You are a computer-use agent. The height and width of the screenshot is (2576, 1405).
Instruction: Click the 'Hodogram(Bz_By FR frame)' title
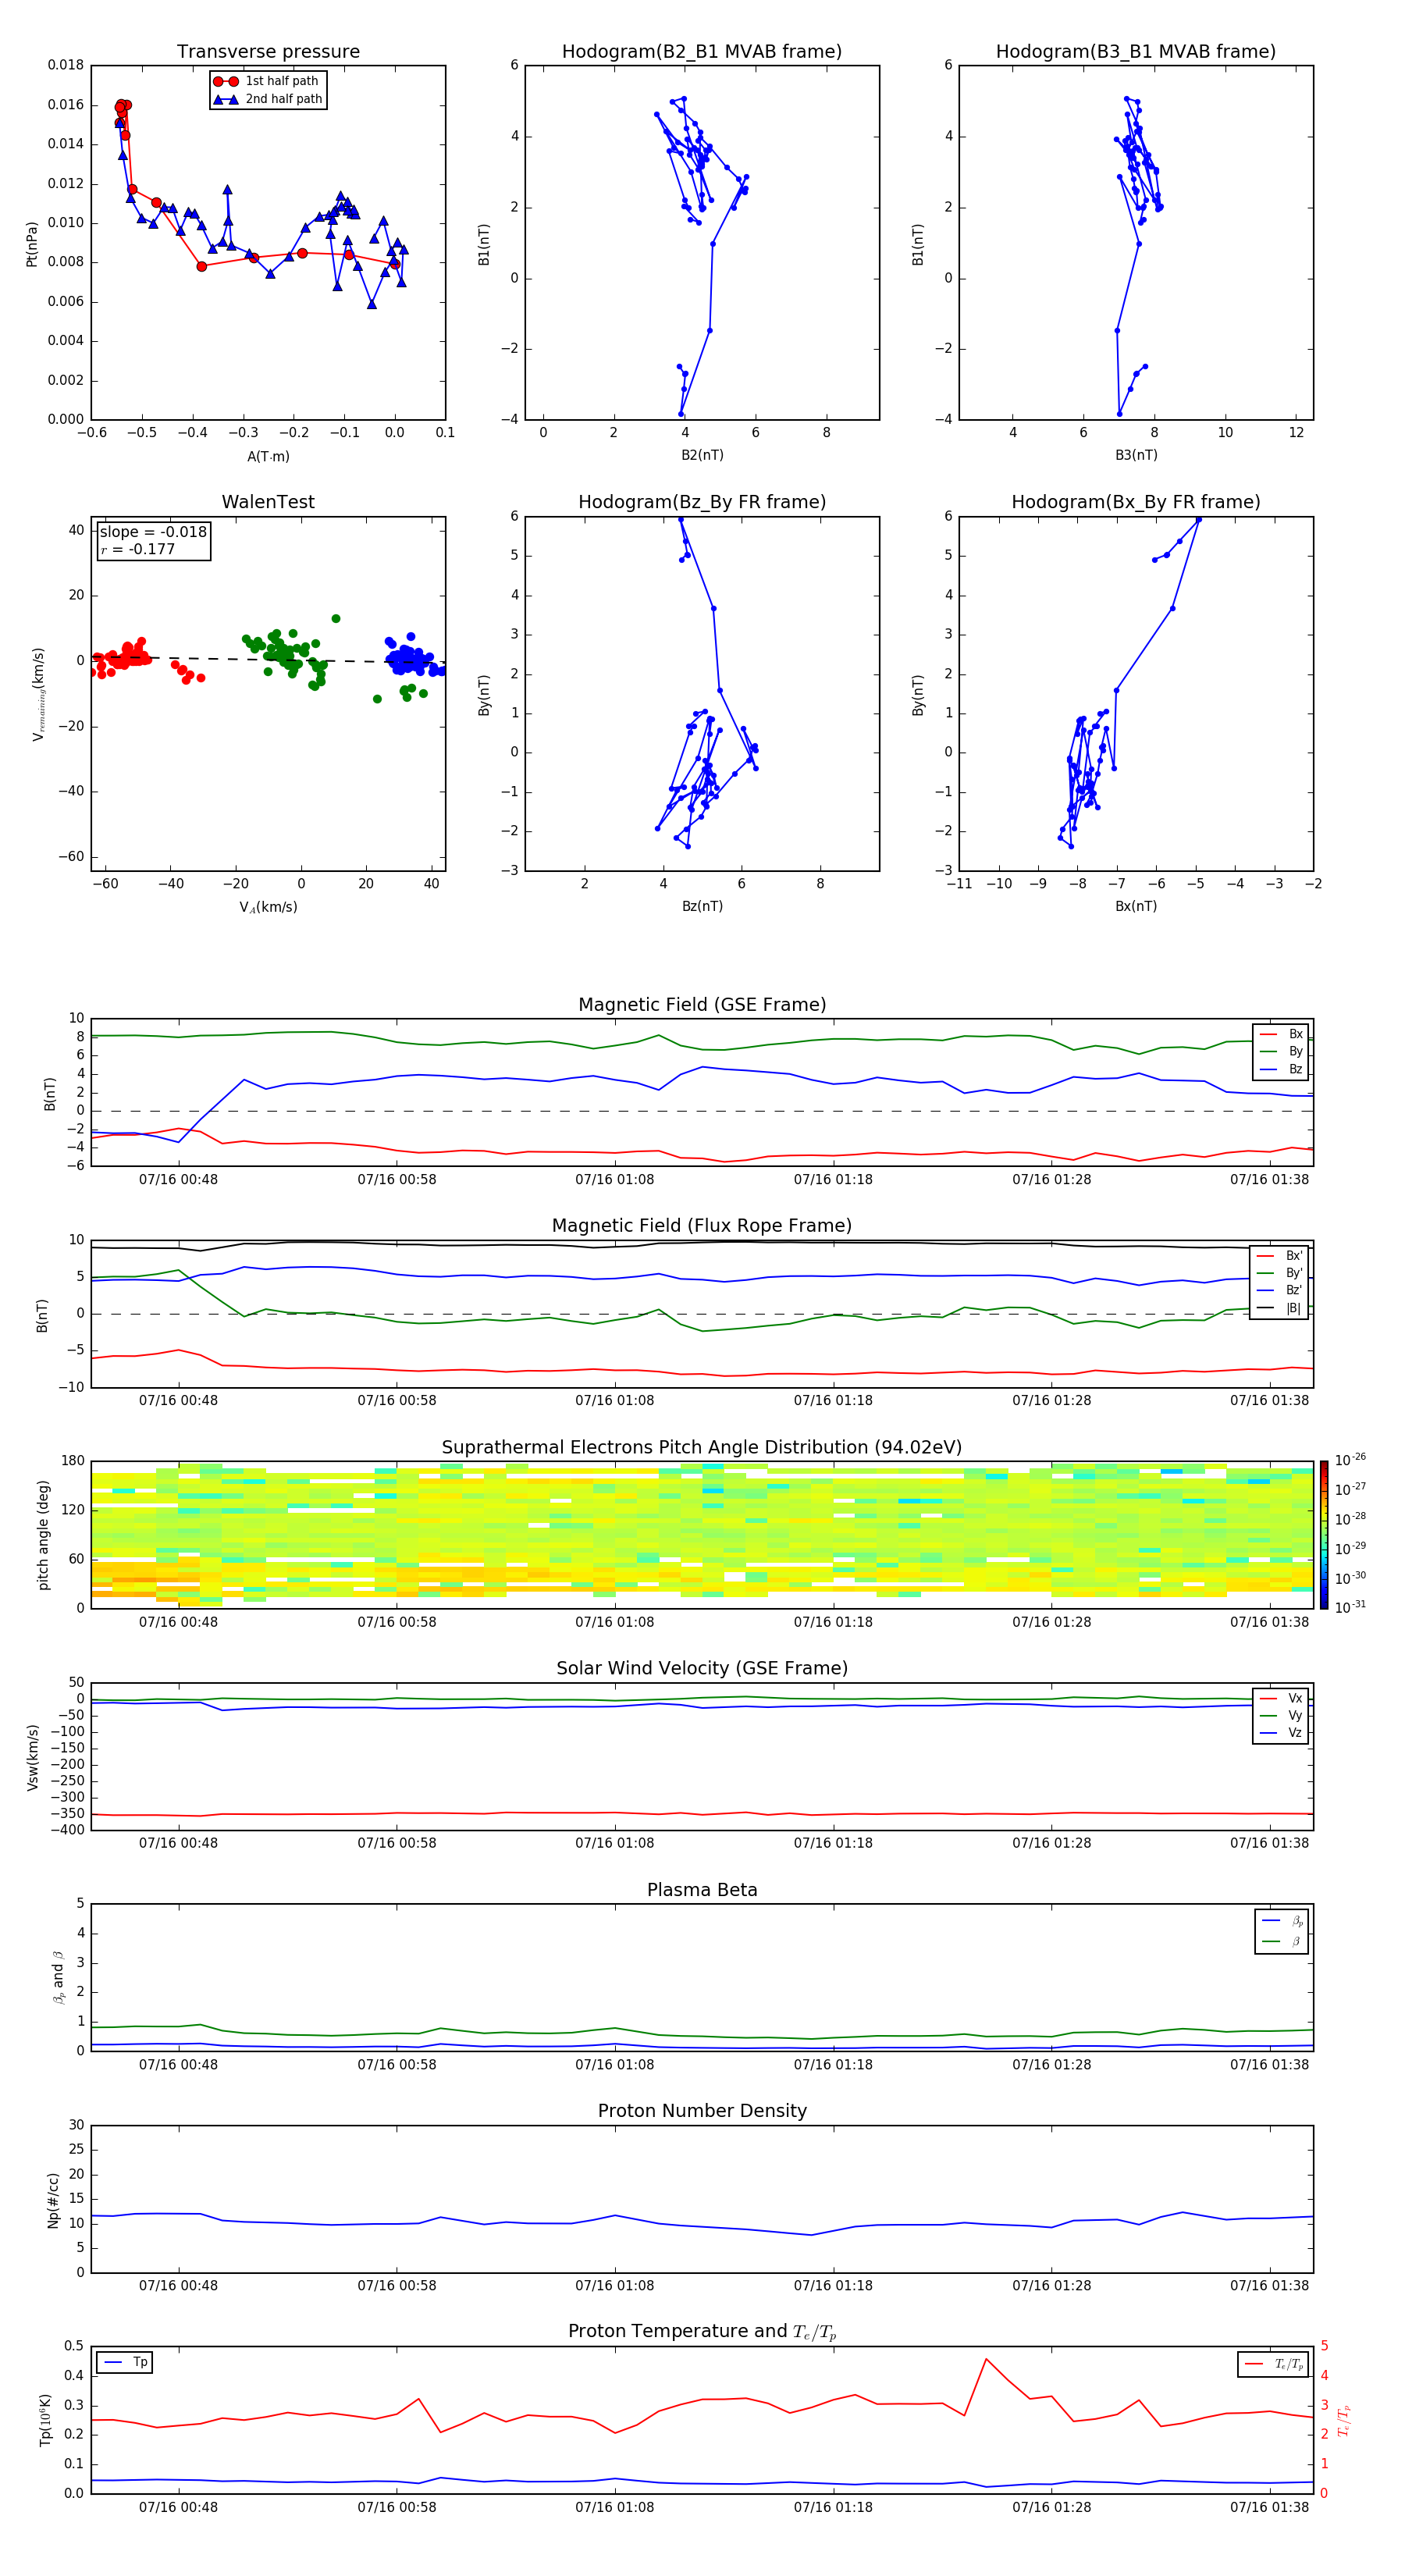tap(702, 502)
